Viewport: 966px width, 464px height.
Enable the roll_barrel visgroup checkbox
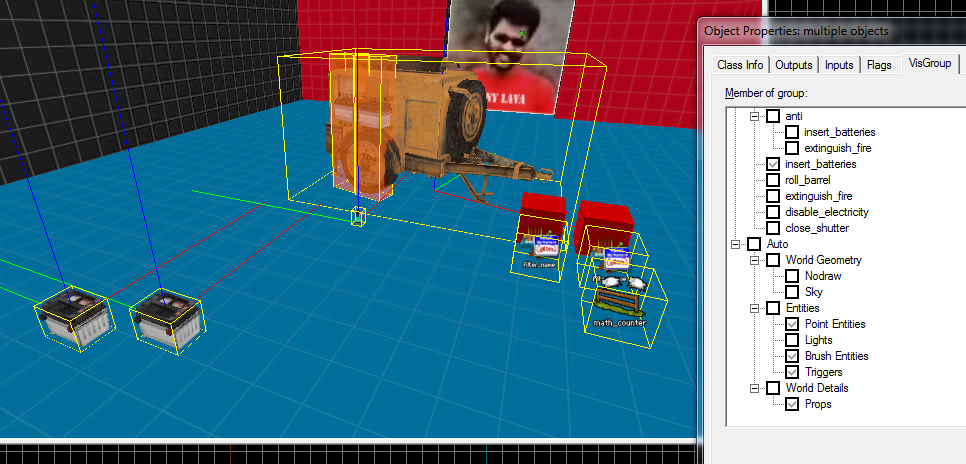(x=772, y=180)
